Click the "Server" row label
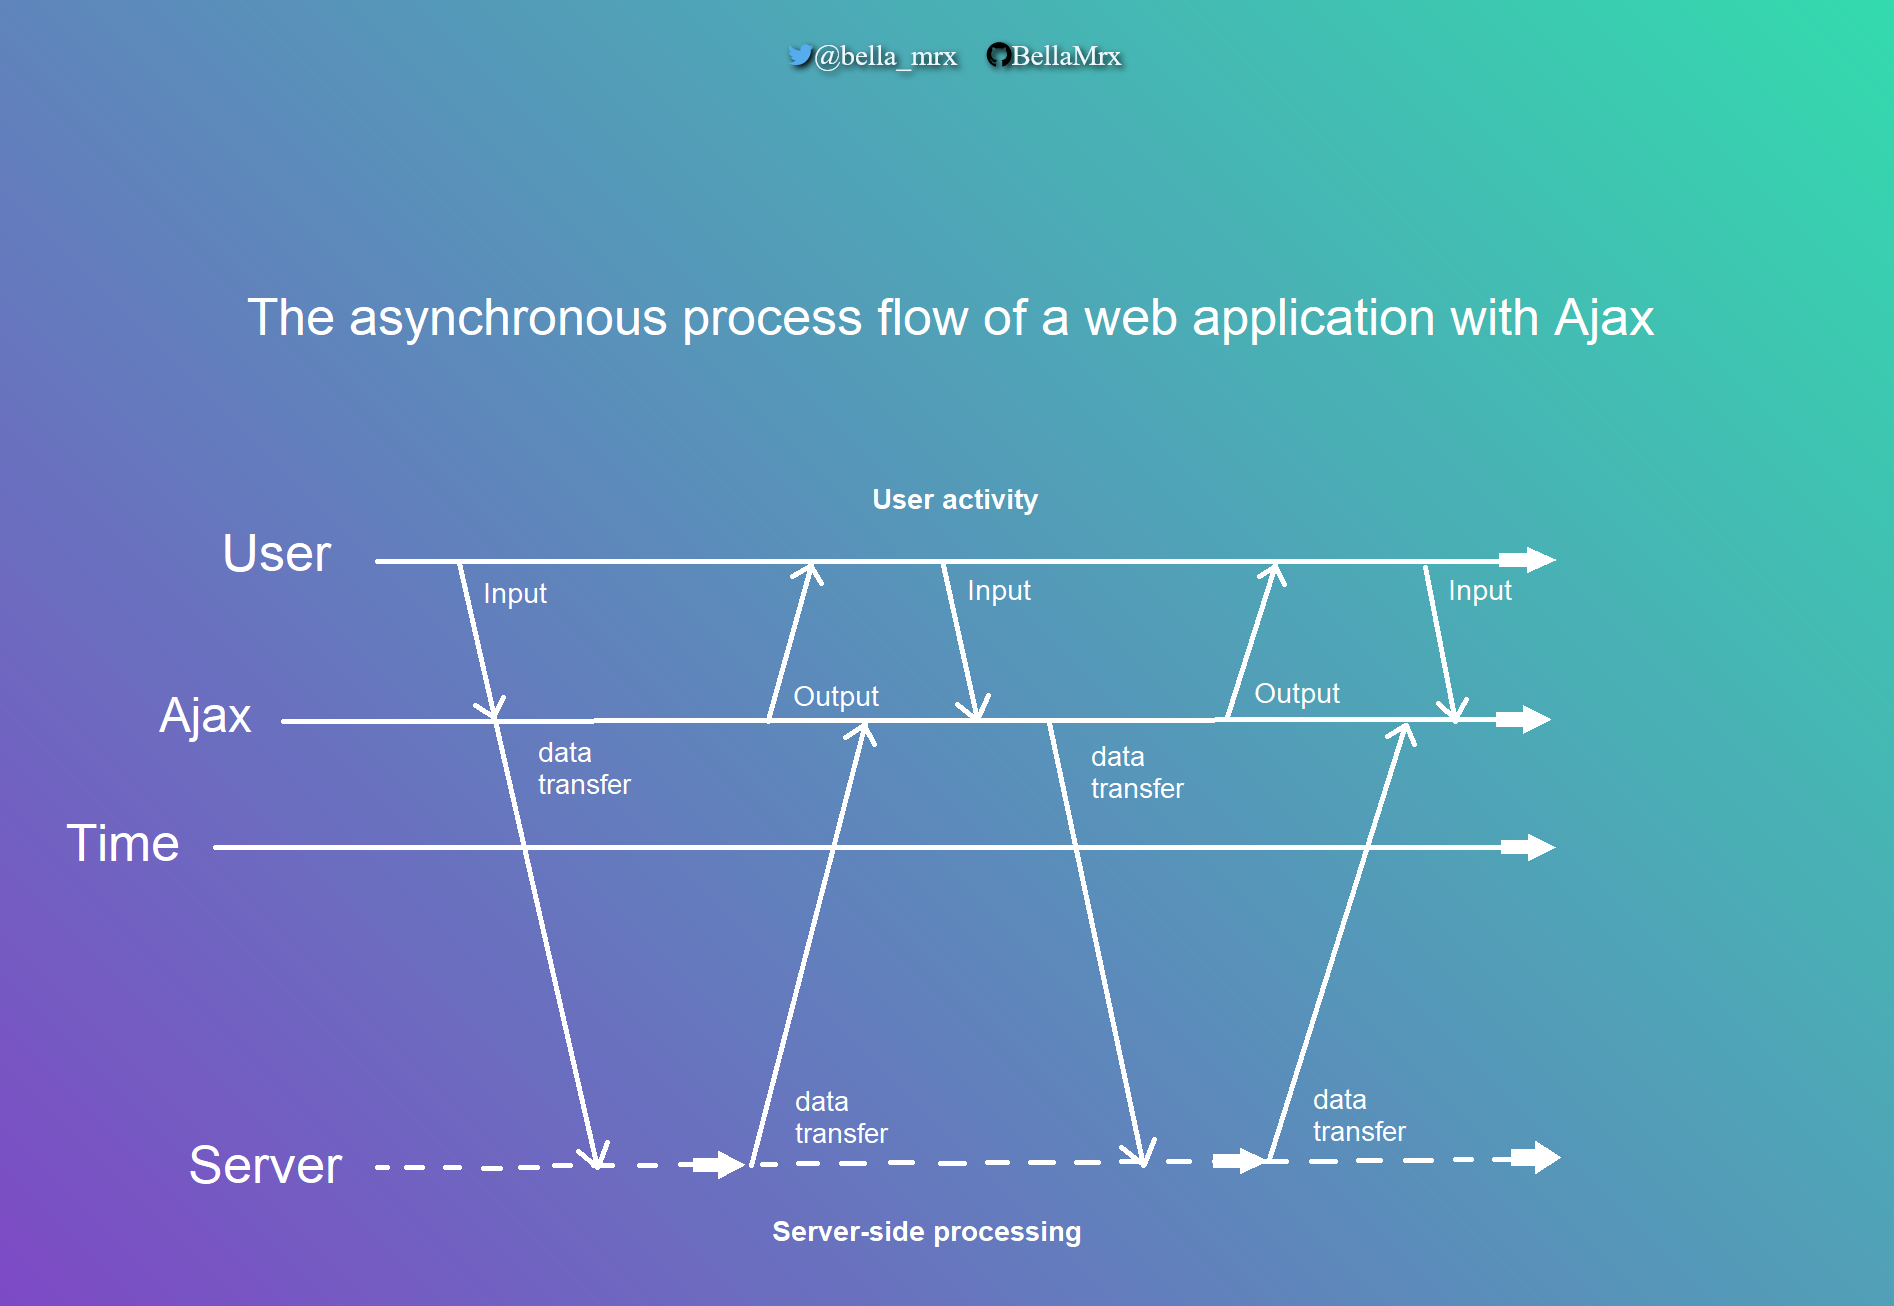The height and width of the screenshot is (1306, 1894). 265,1165
